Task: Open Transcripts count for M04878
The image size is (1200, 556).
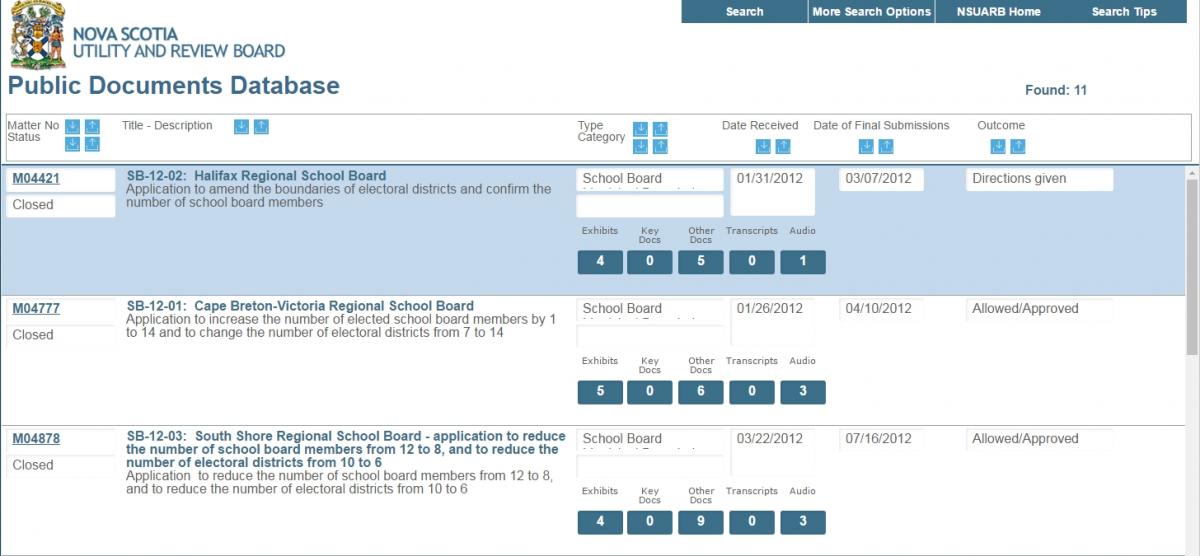Action: pos(752,522)
